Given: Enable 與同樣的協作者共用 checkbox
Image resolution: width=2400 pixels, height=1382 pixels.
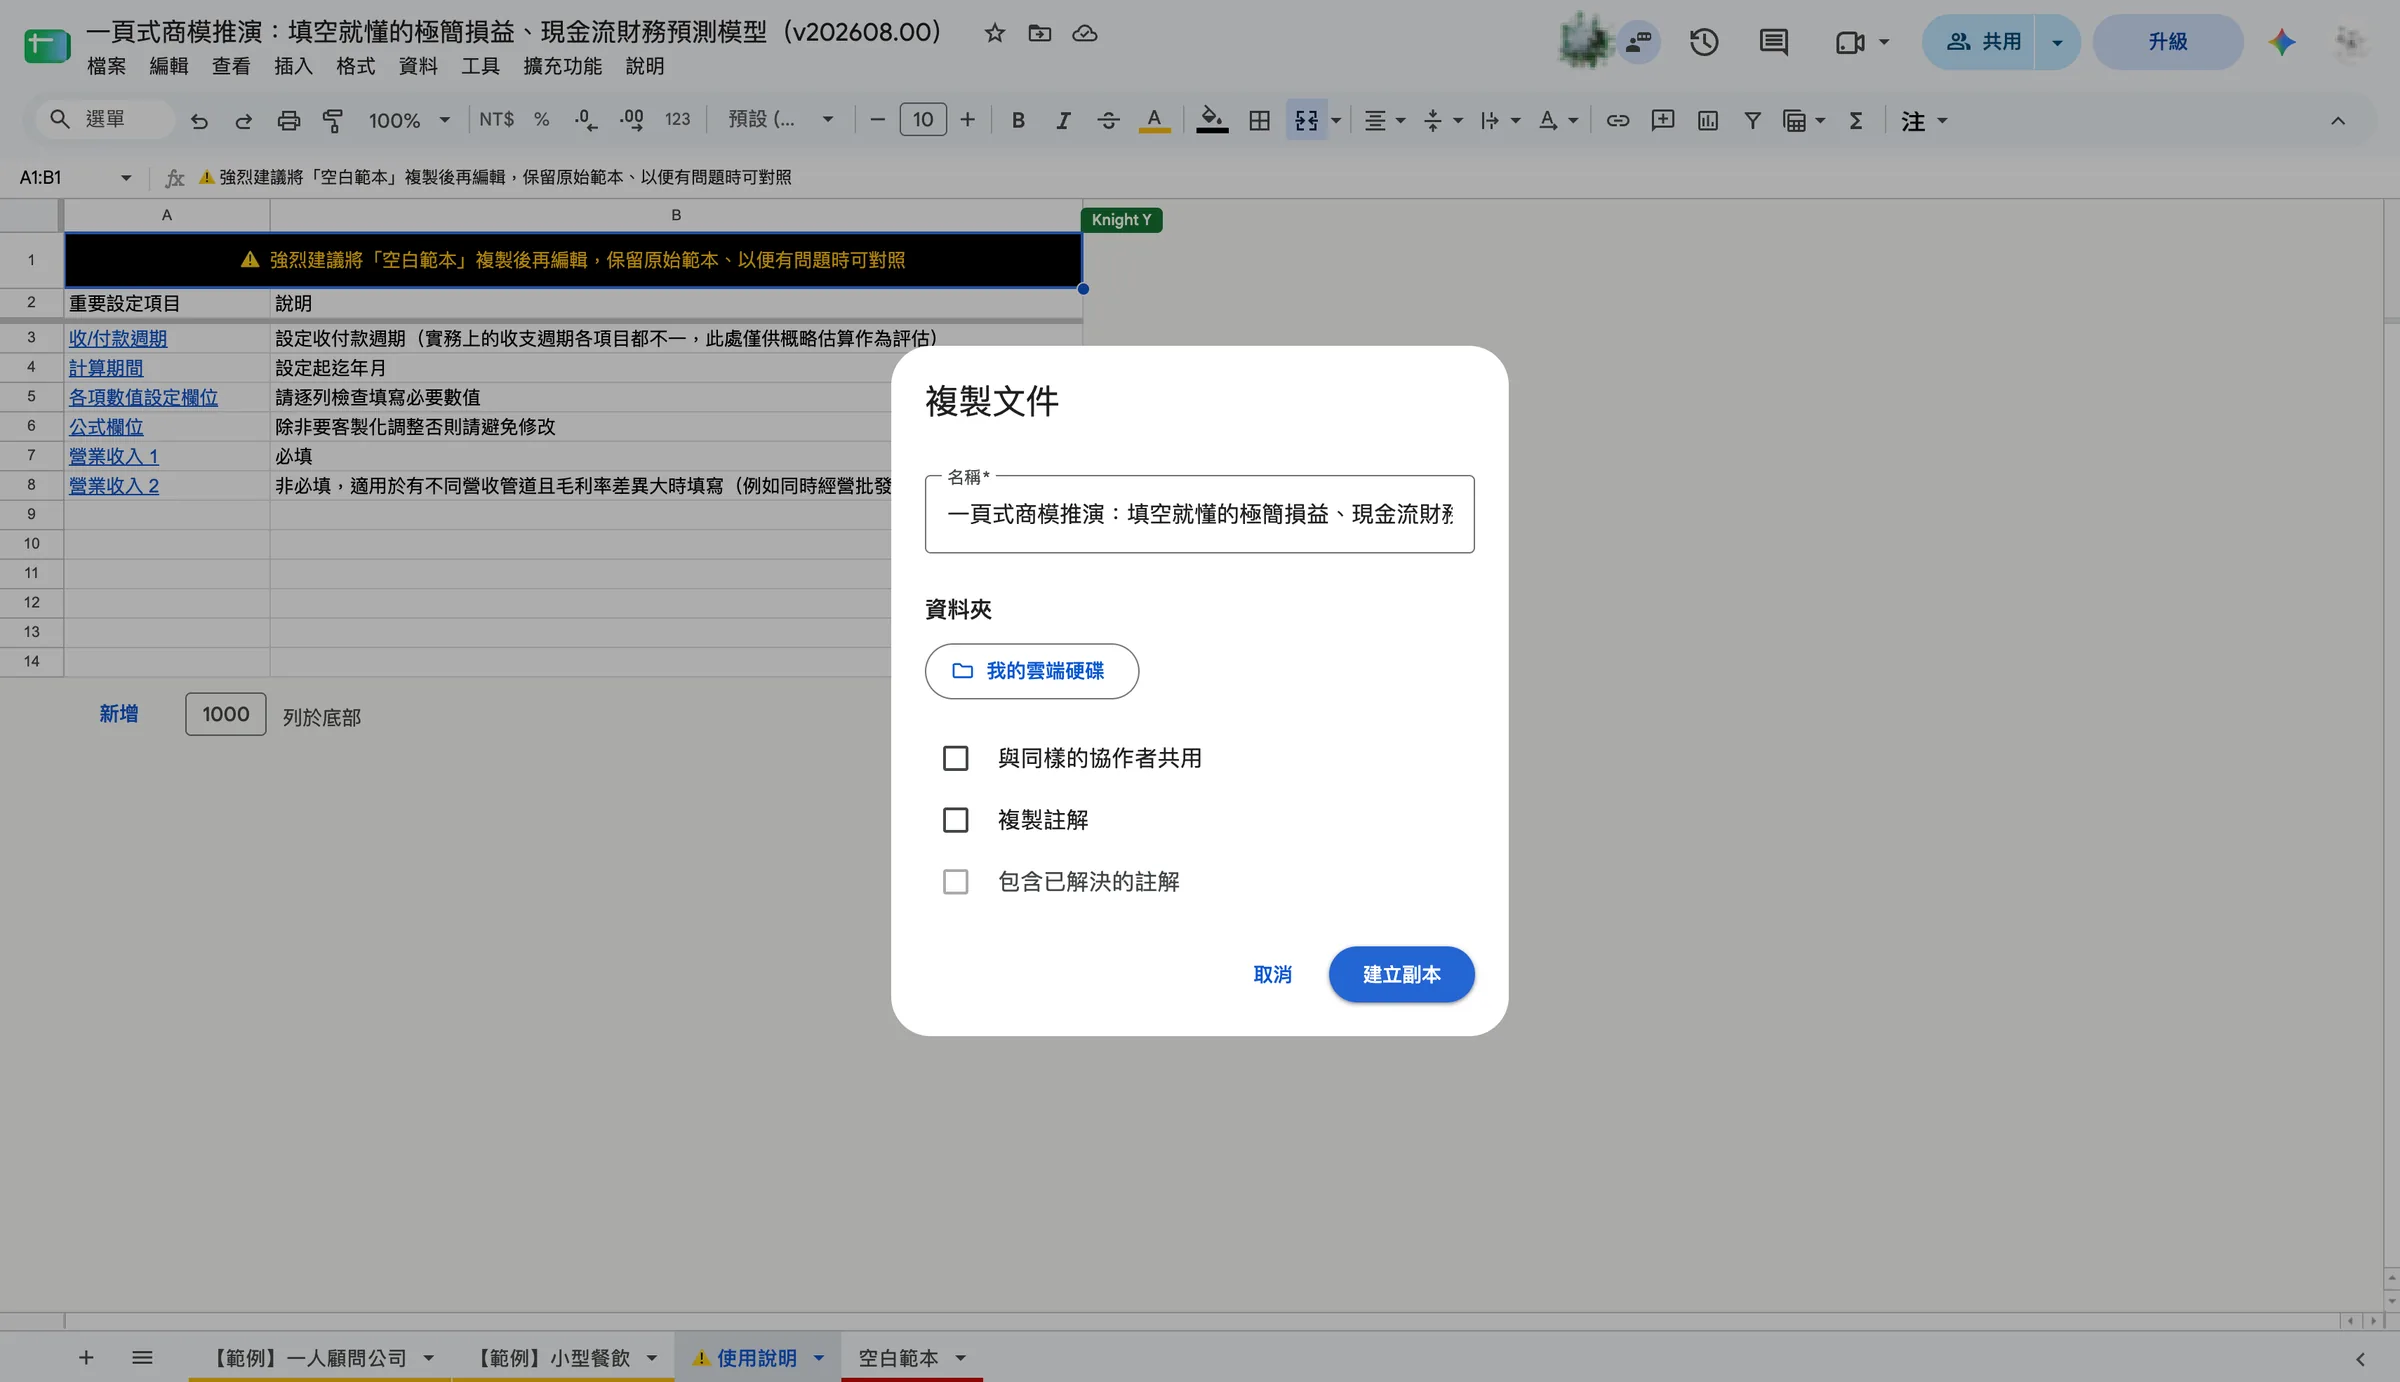Looking at the screenshot, I should click(x=955, y=758).
